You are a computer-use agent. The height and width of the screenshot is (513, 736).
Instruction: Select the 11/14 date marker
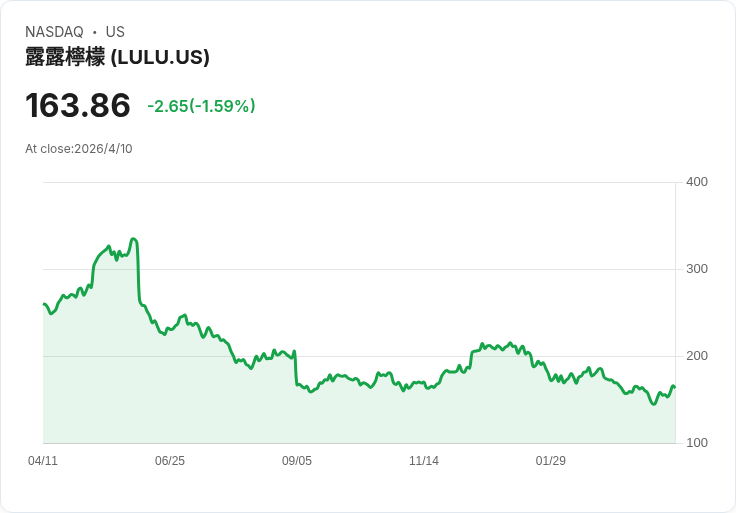tap(424, 461)
